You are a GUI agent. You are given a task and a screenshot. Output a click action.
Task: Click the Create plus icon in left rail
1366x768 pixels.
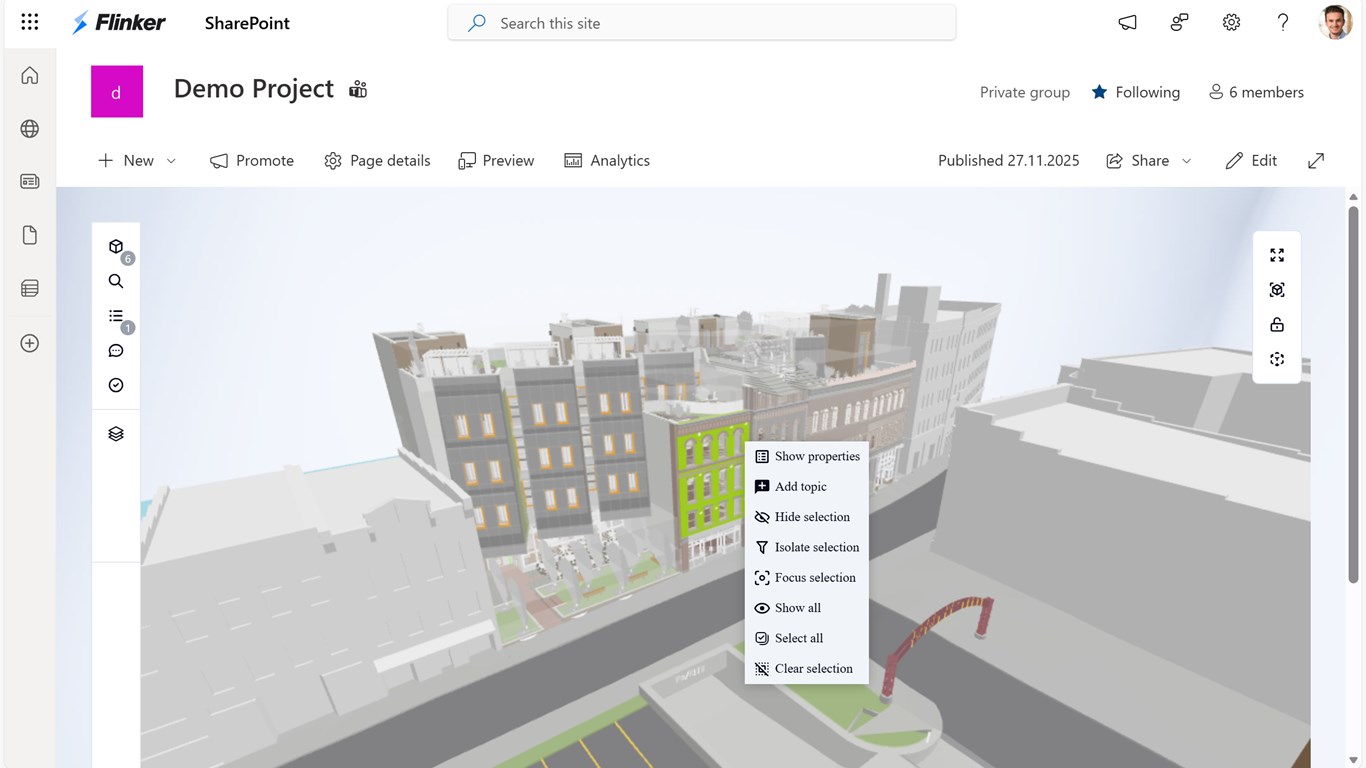[30, 343]
